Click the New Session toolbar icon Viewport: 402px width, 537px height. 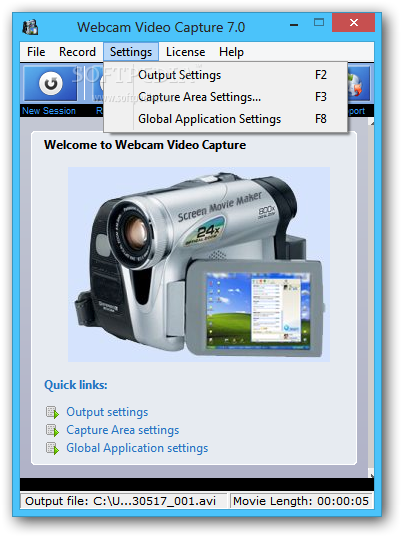[51, 84]
